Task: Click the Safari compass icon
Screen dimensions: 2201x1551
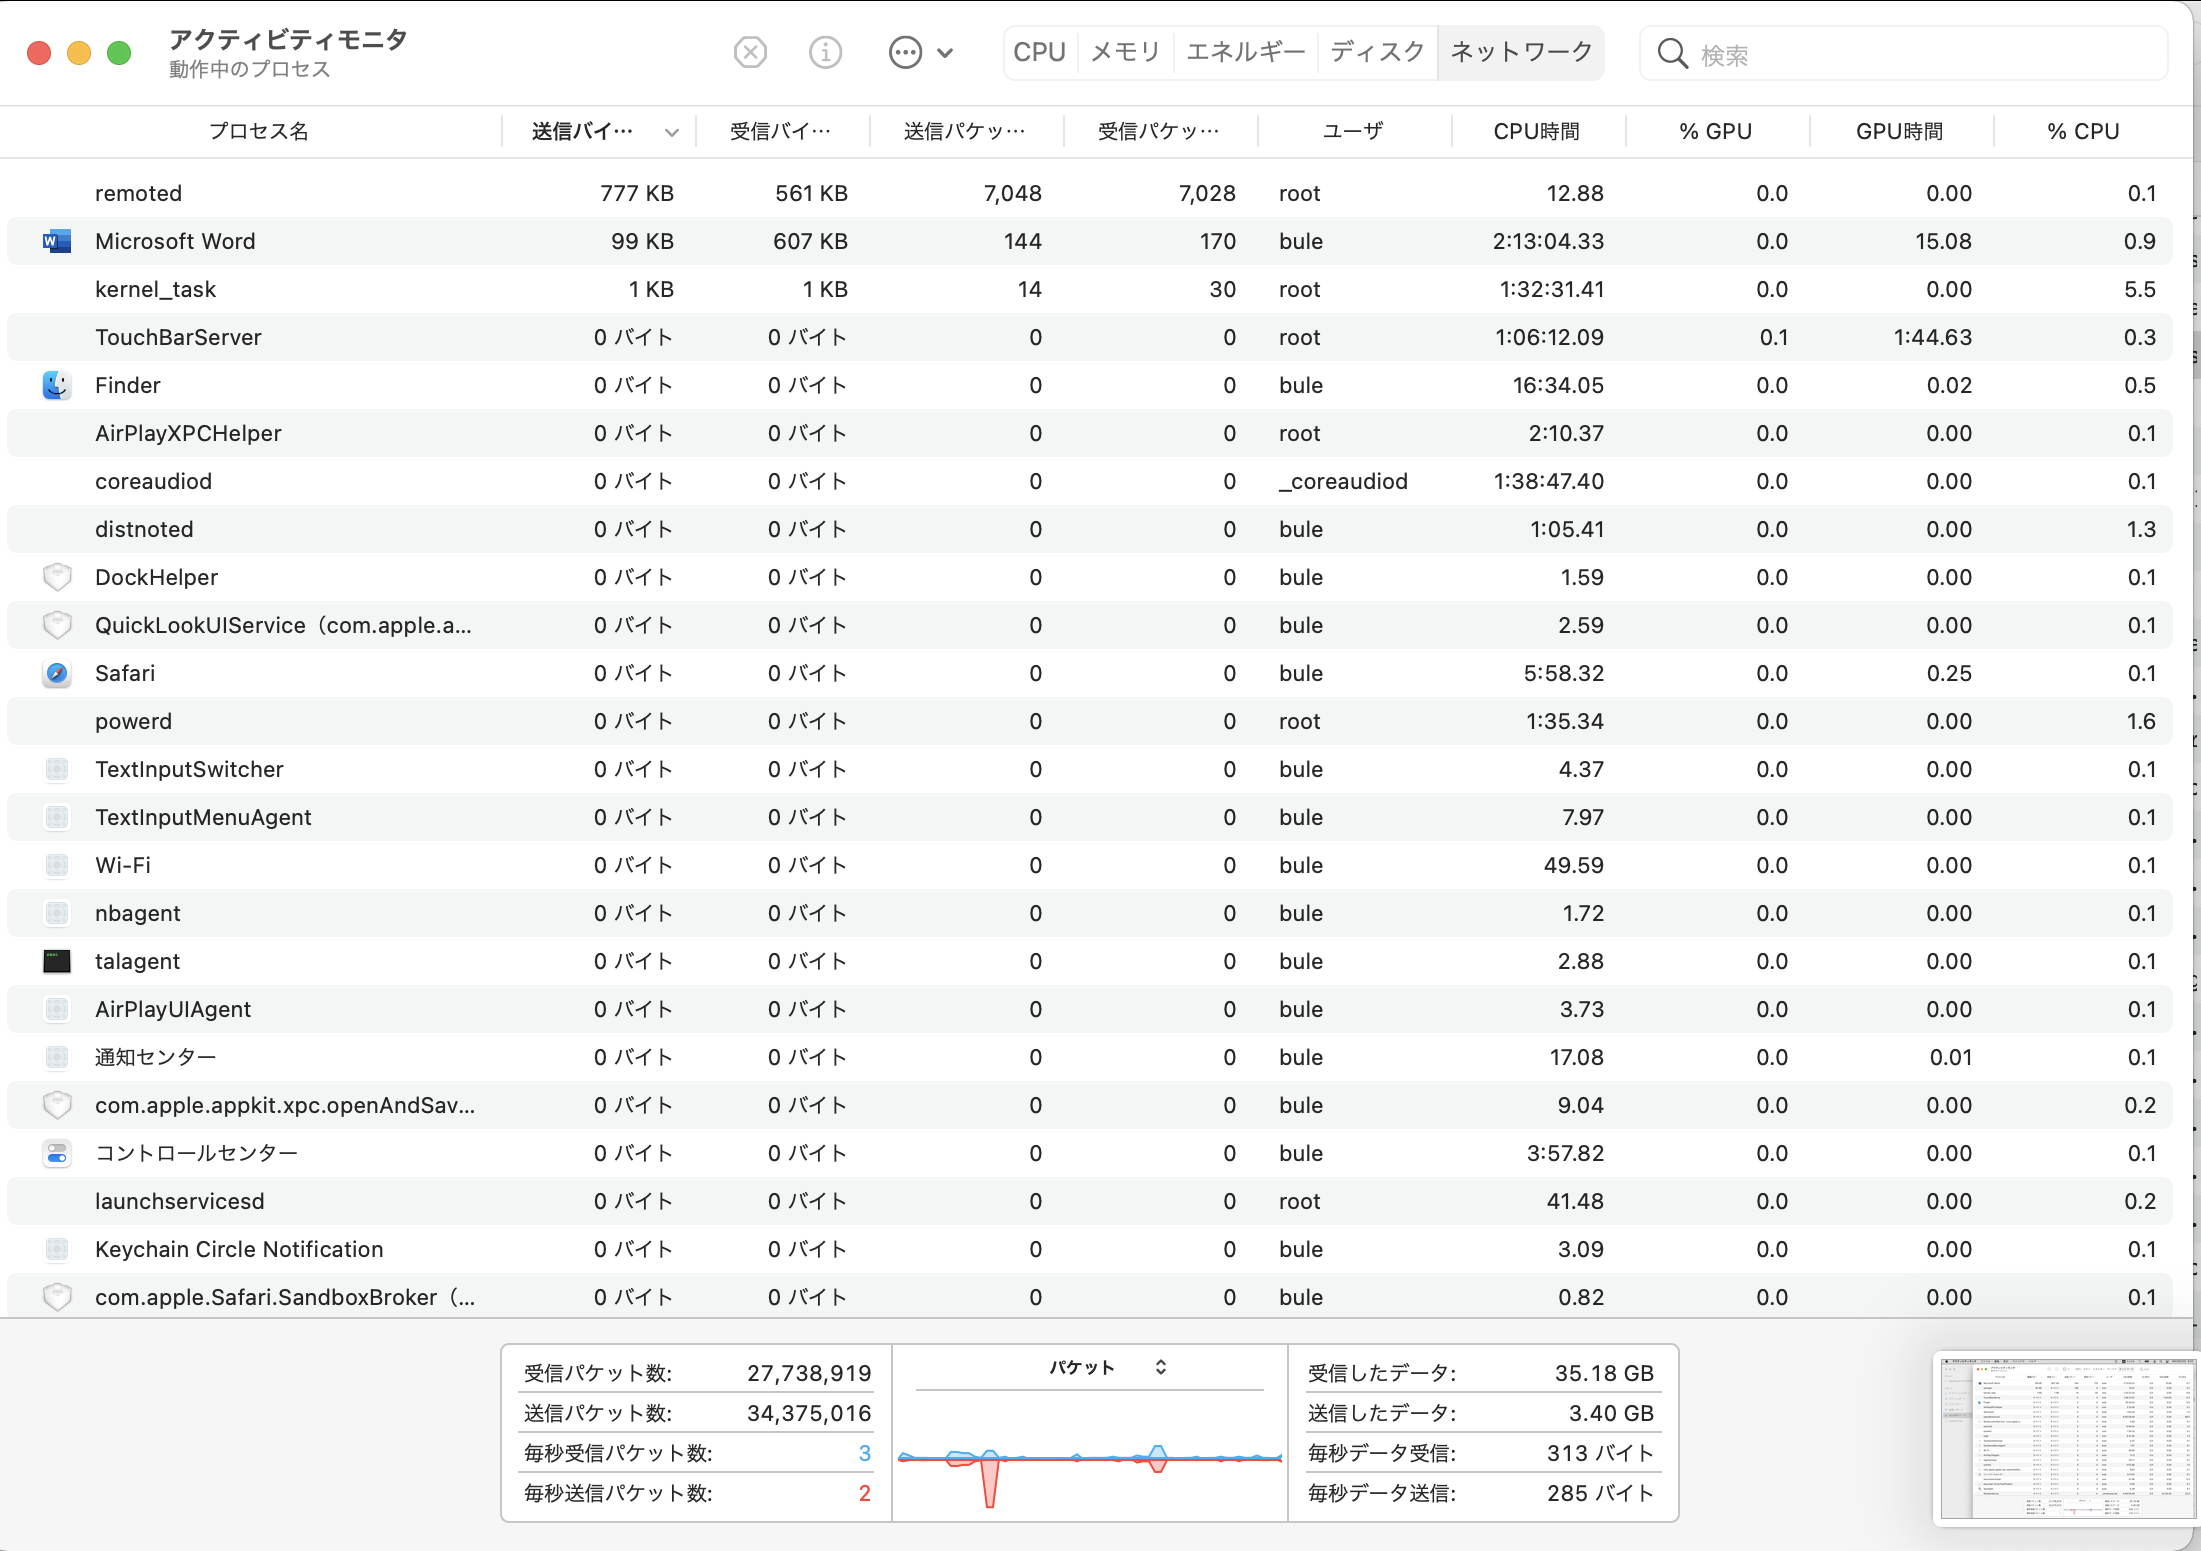Action: pos(57,673)
